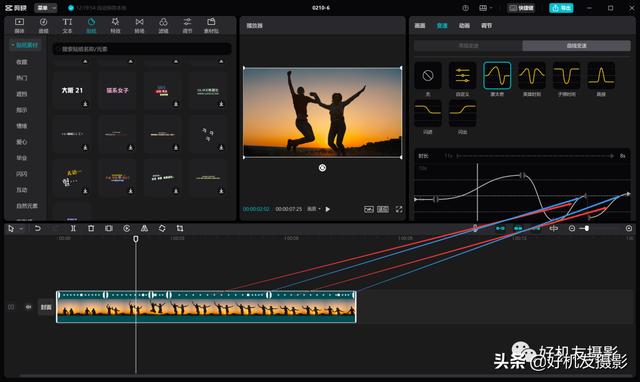
Task: Click the crop icon in timeline toolbar
Action: tap(180, 229)
